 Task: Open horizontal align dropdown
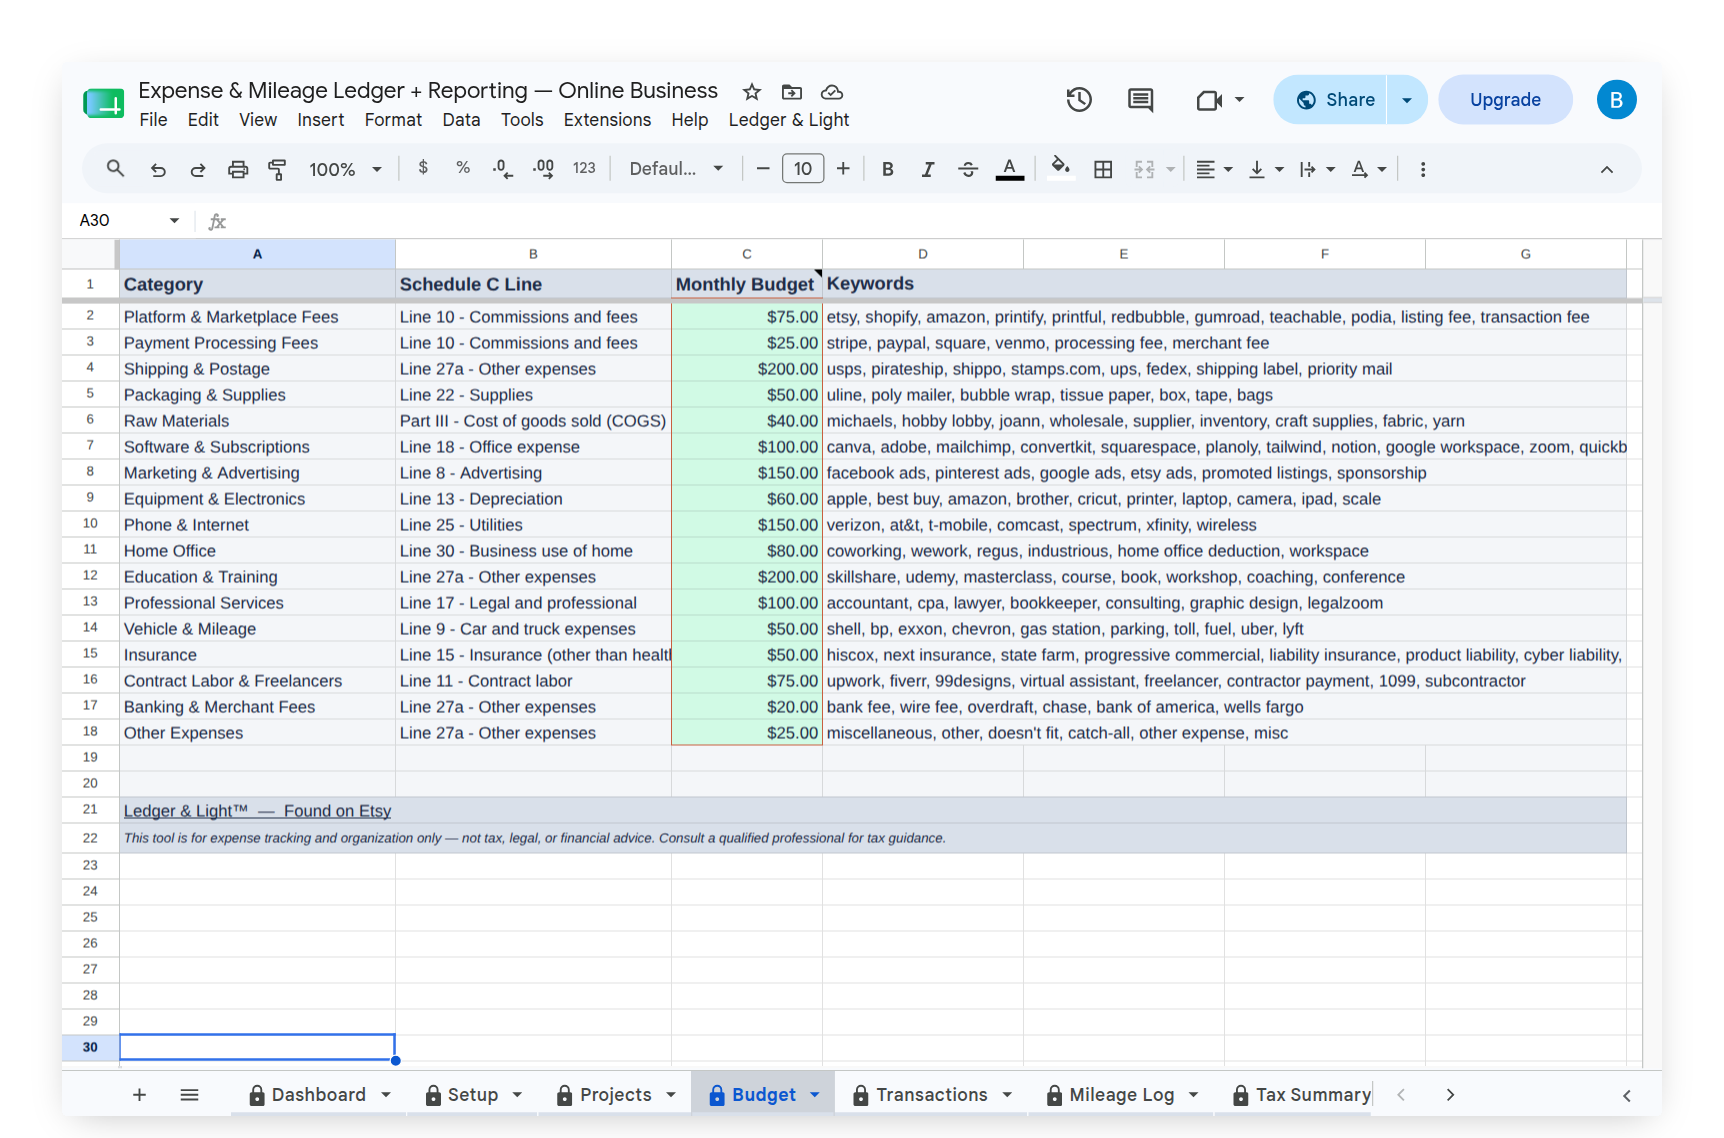pyautogui.click(x=1214, y=170)
